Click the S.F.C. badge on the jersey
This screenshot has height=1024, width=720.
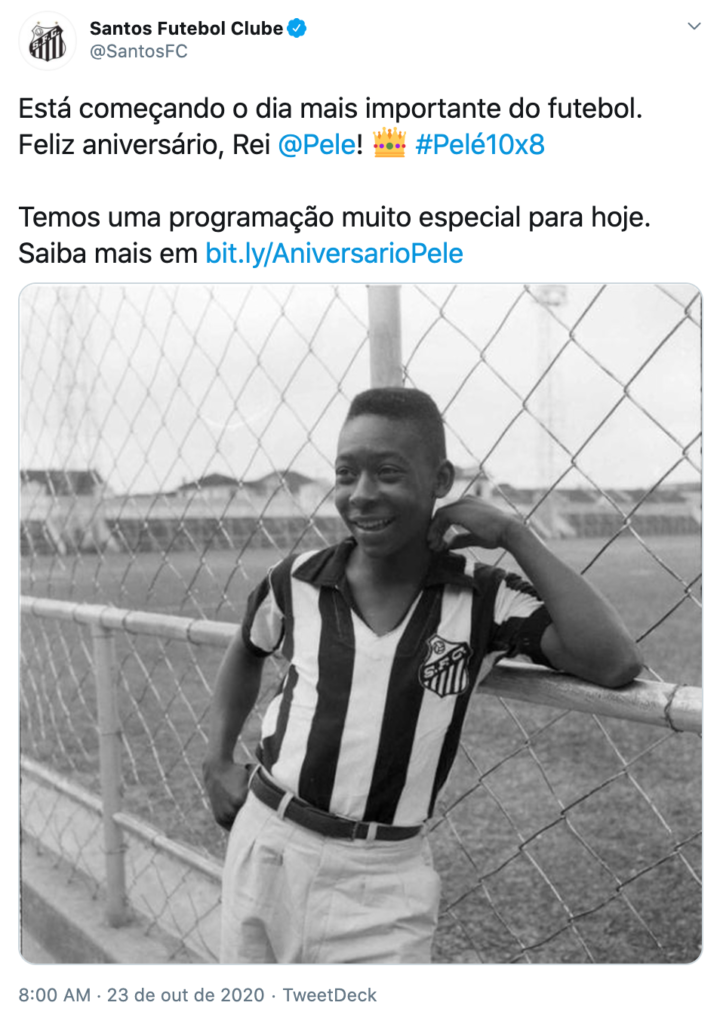coord(446,665)
